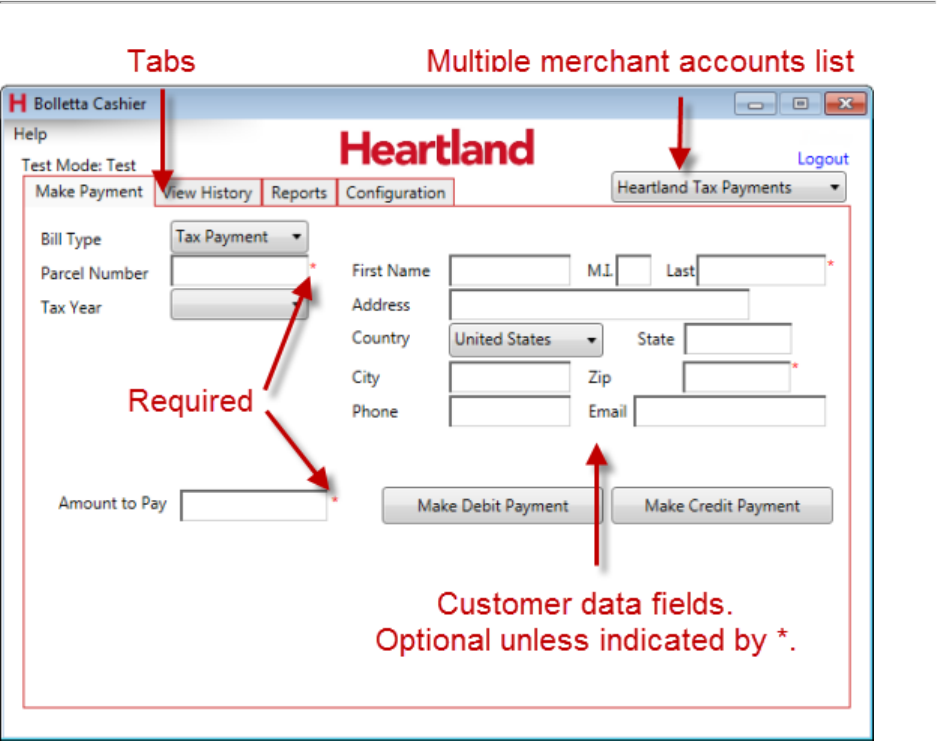Open the Bill Type dropdown

point(239,237)
